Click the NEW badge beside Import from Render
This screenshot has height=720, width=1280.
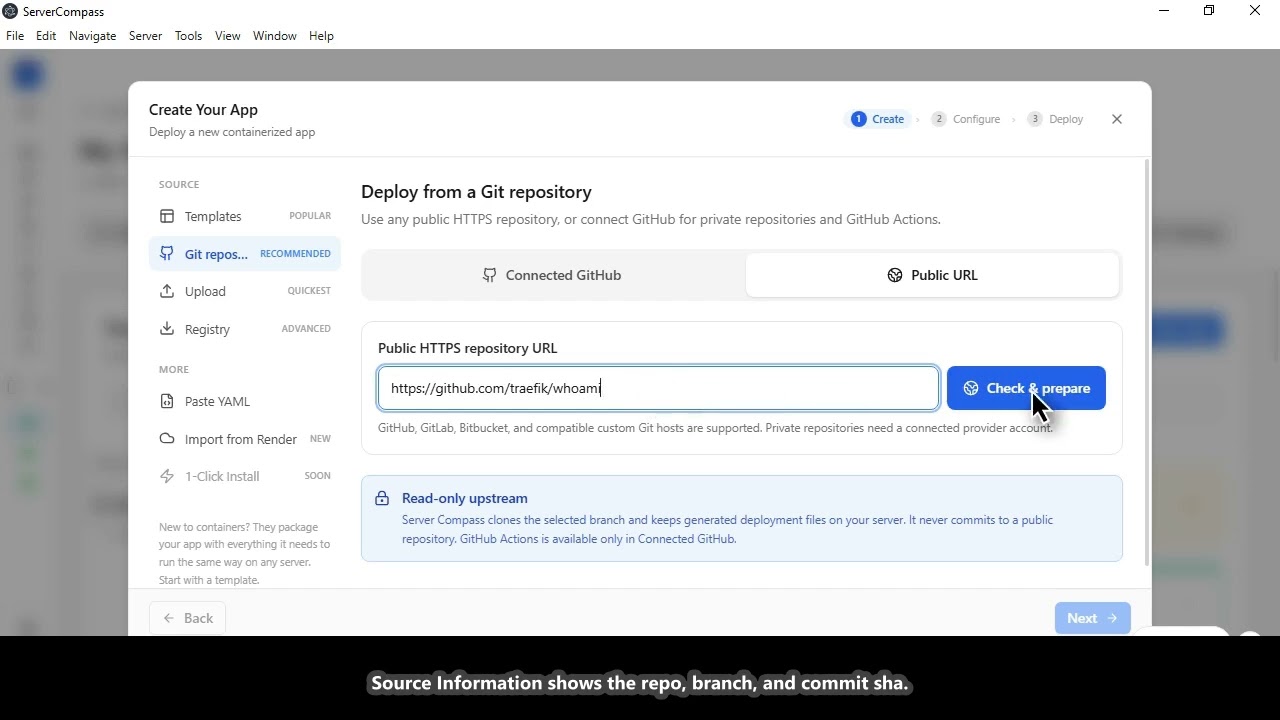tap(320, 439)
